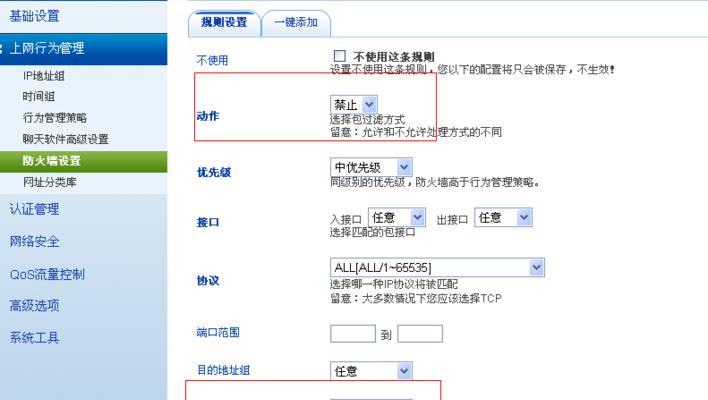Click the 不使用 field label
The height and width of the screenshot is (400, 708).
[212, 60]
